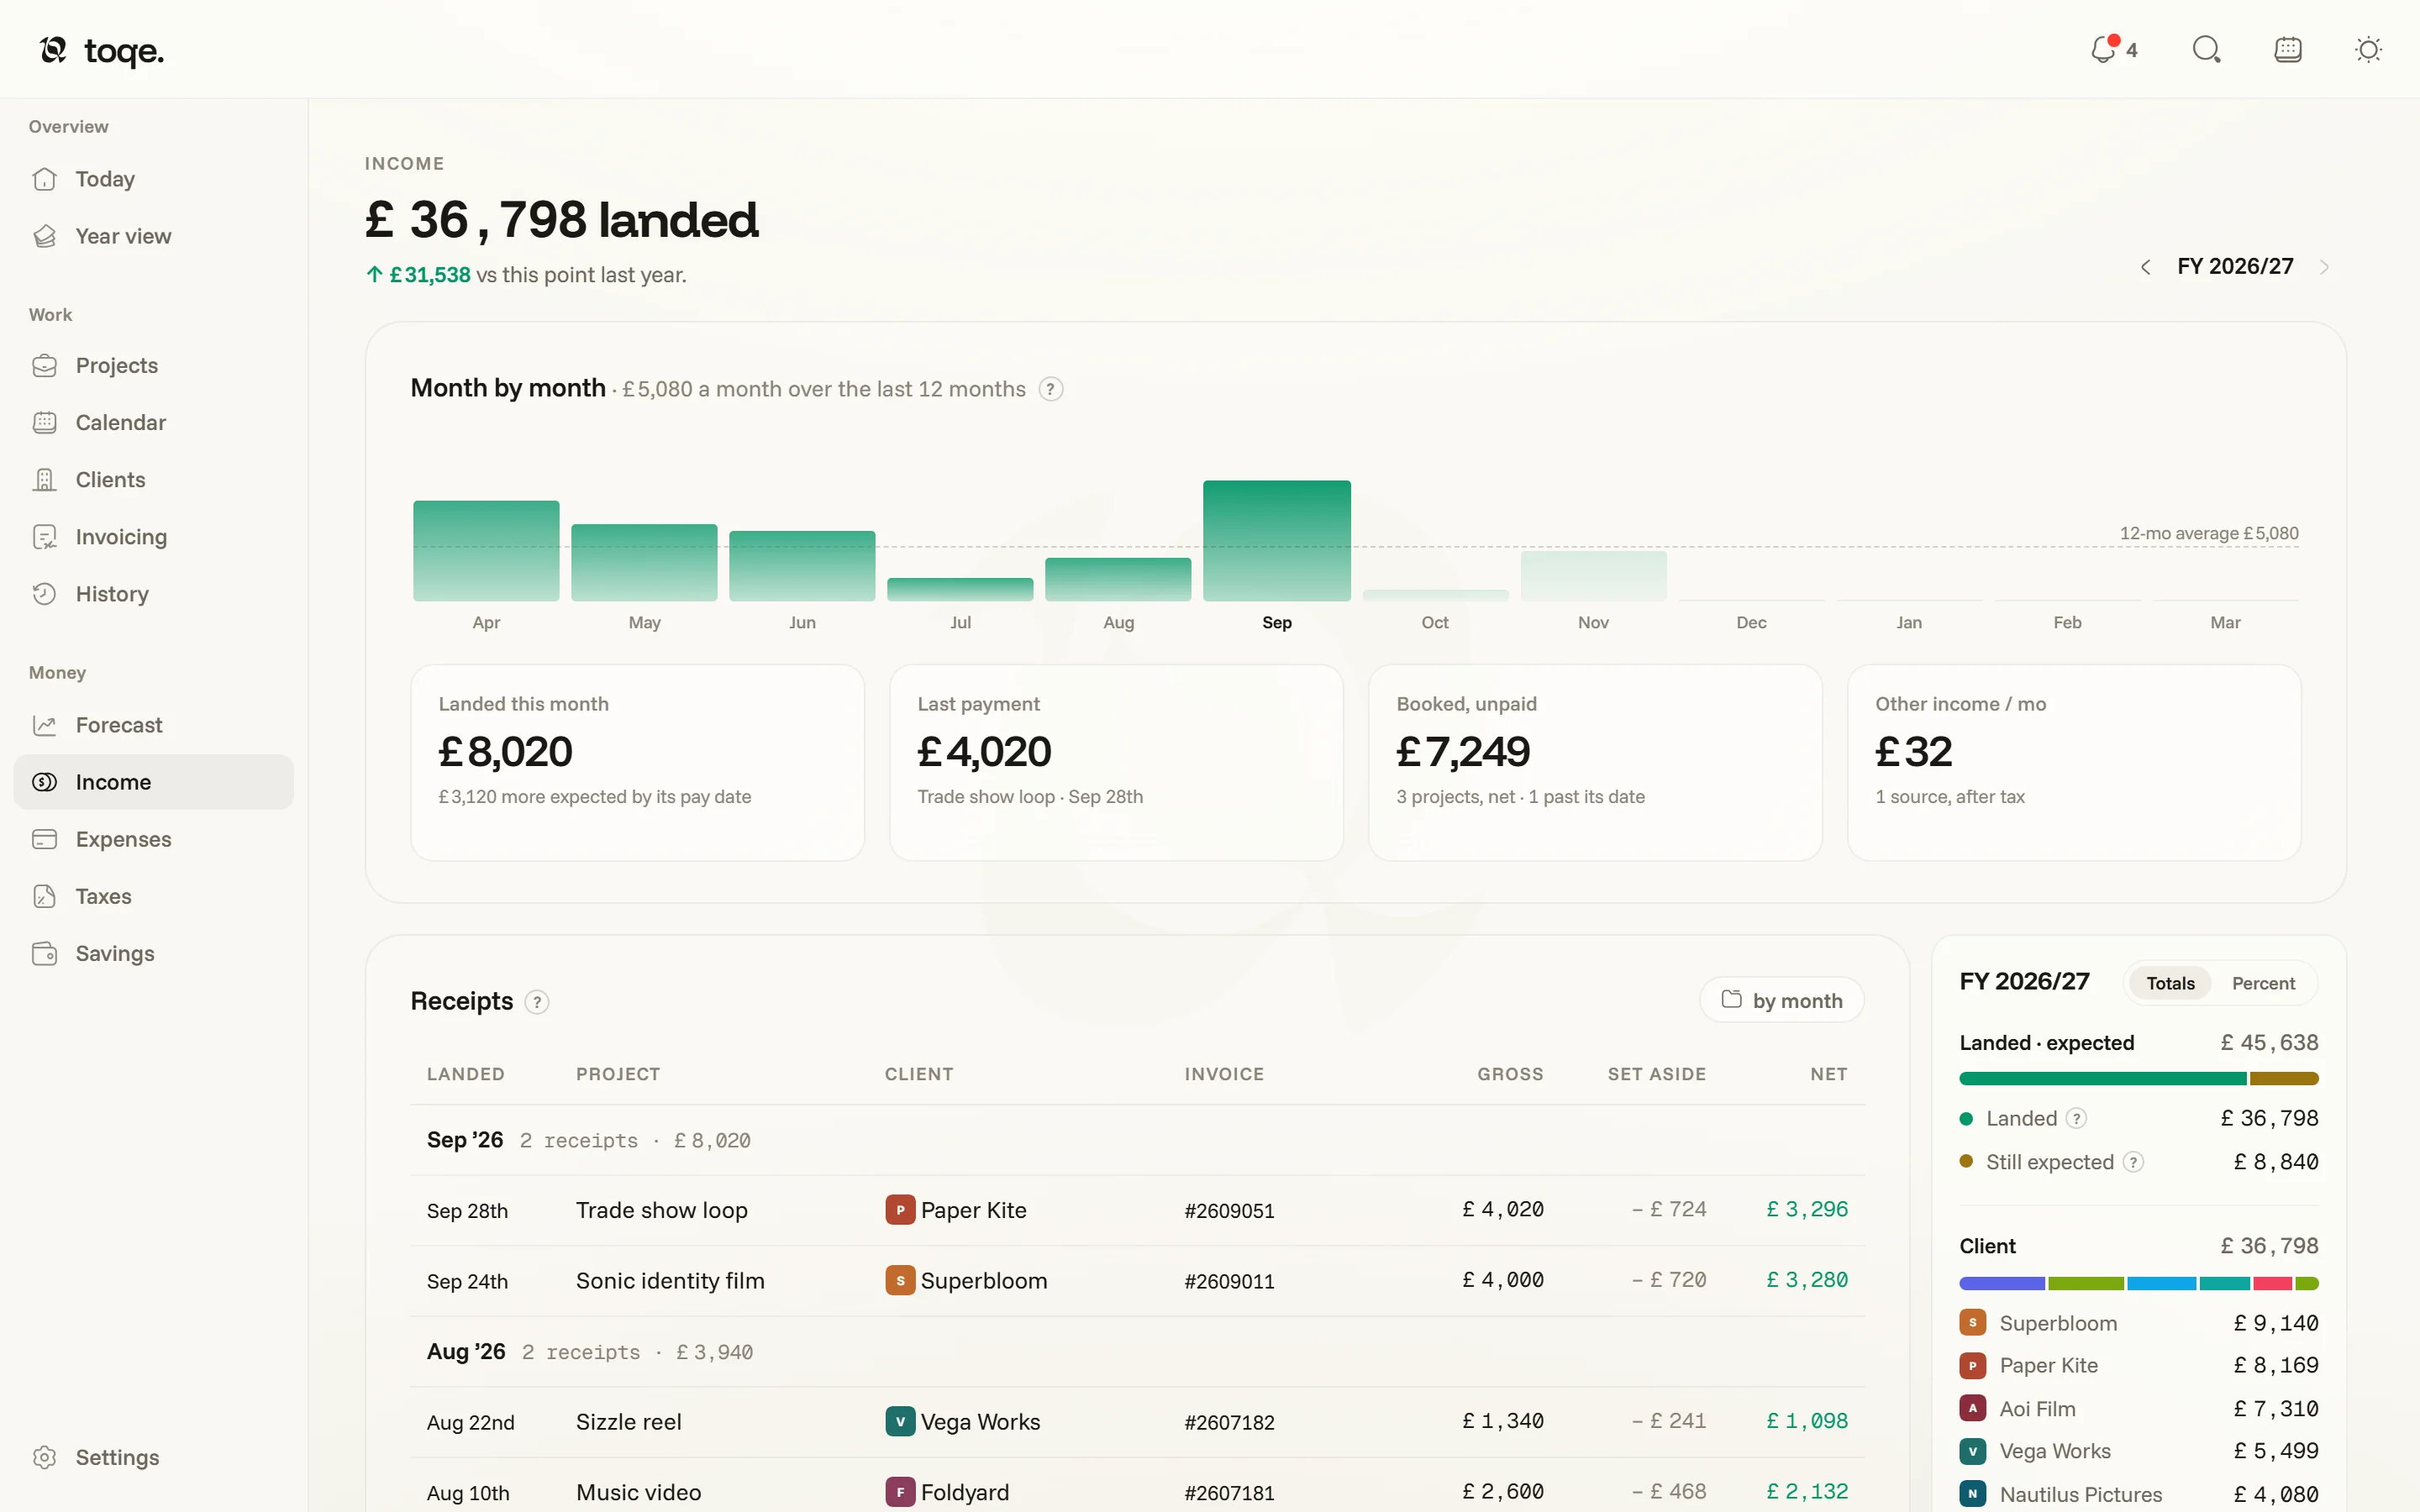The height and width of the screenshot is (1512, 2420).
Task: Go to previous financial year
Action: [2145, 267]
